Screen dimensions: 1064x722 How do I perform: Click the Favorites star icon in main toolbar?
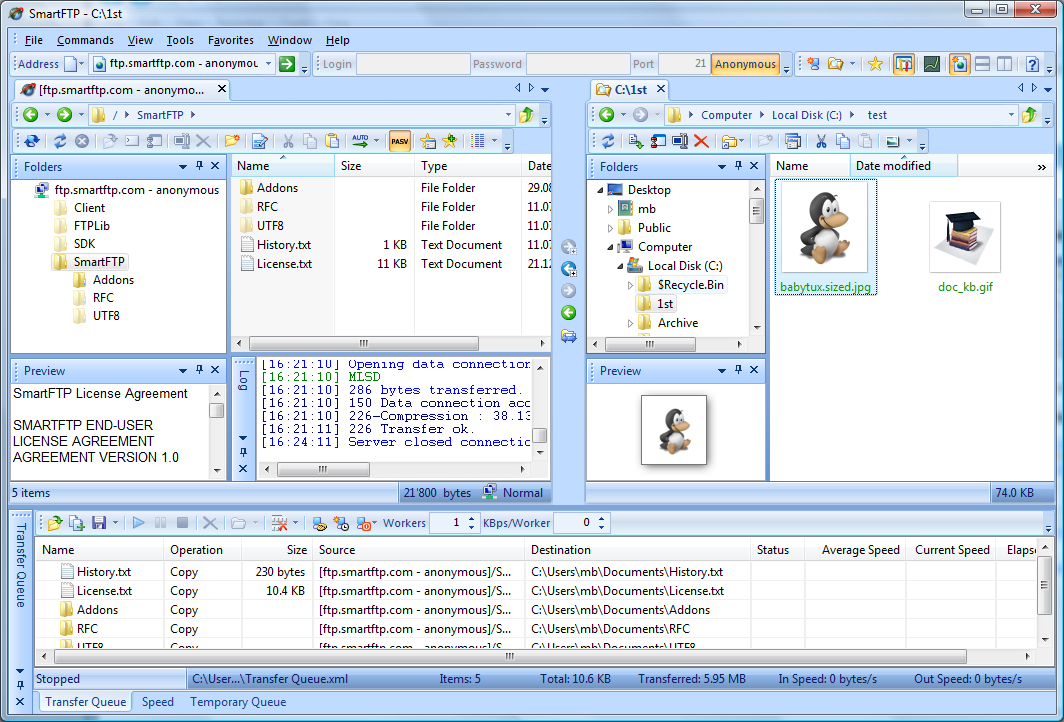[875, 64]
